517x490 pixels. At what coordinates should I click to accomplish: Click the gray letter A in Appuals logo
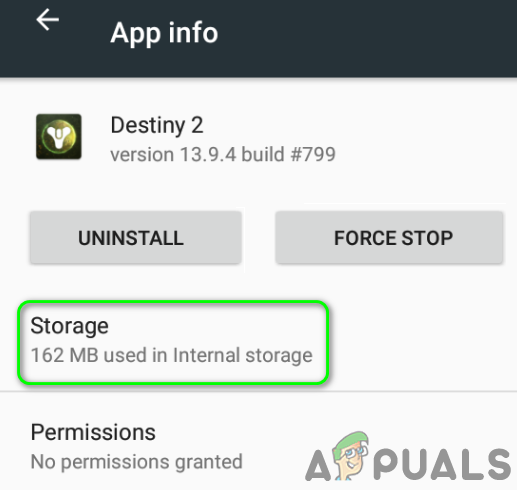click(x=318, y=466)
